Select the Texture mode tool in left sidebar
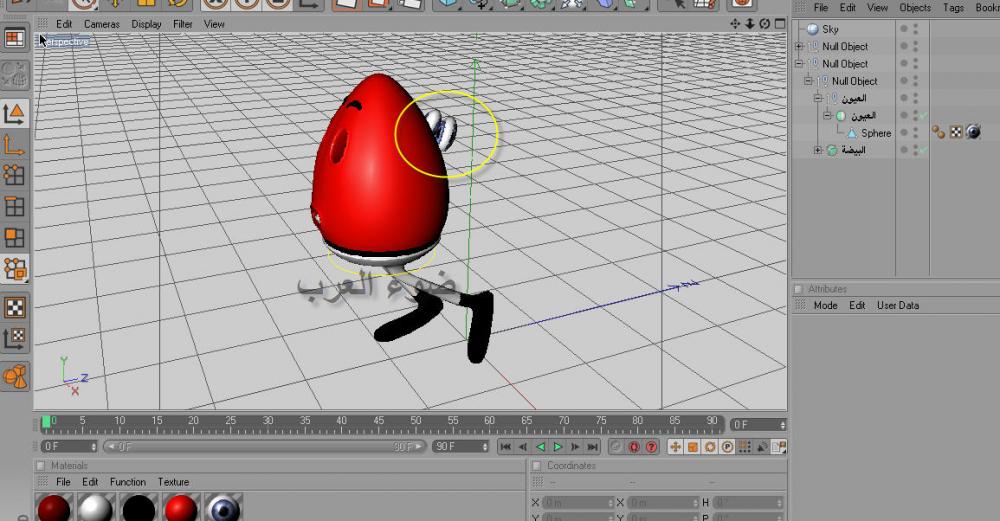The width and height of the screenshot is (1000, 521). 15,307
